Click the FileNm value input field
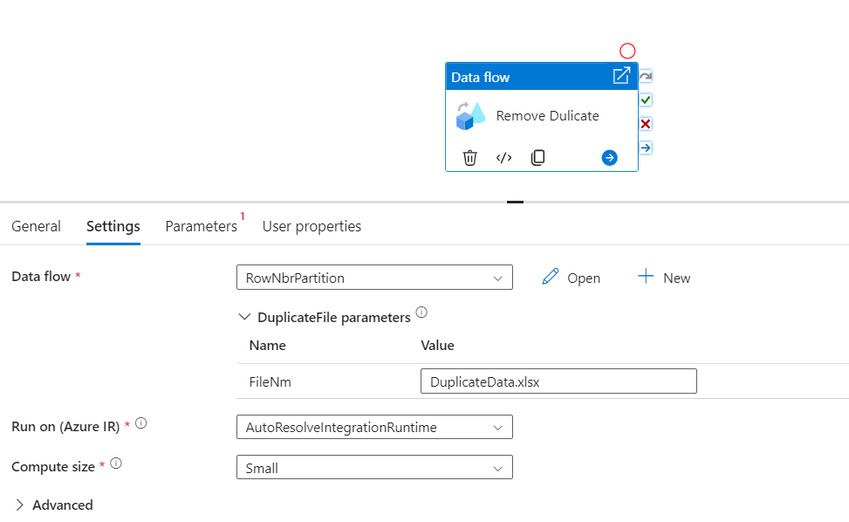The image size is (849, 522). pos(558,381)
